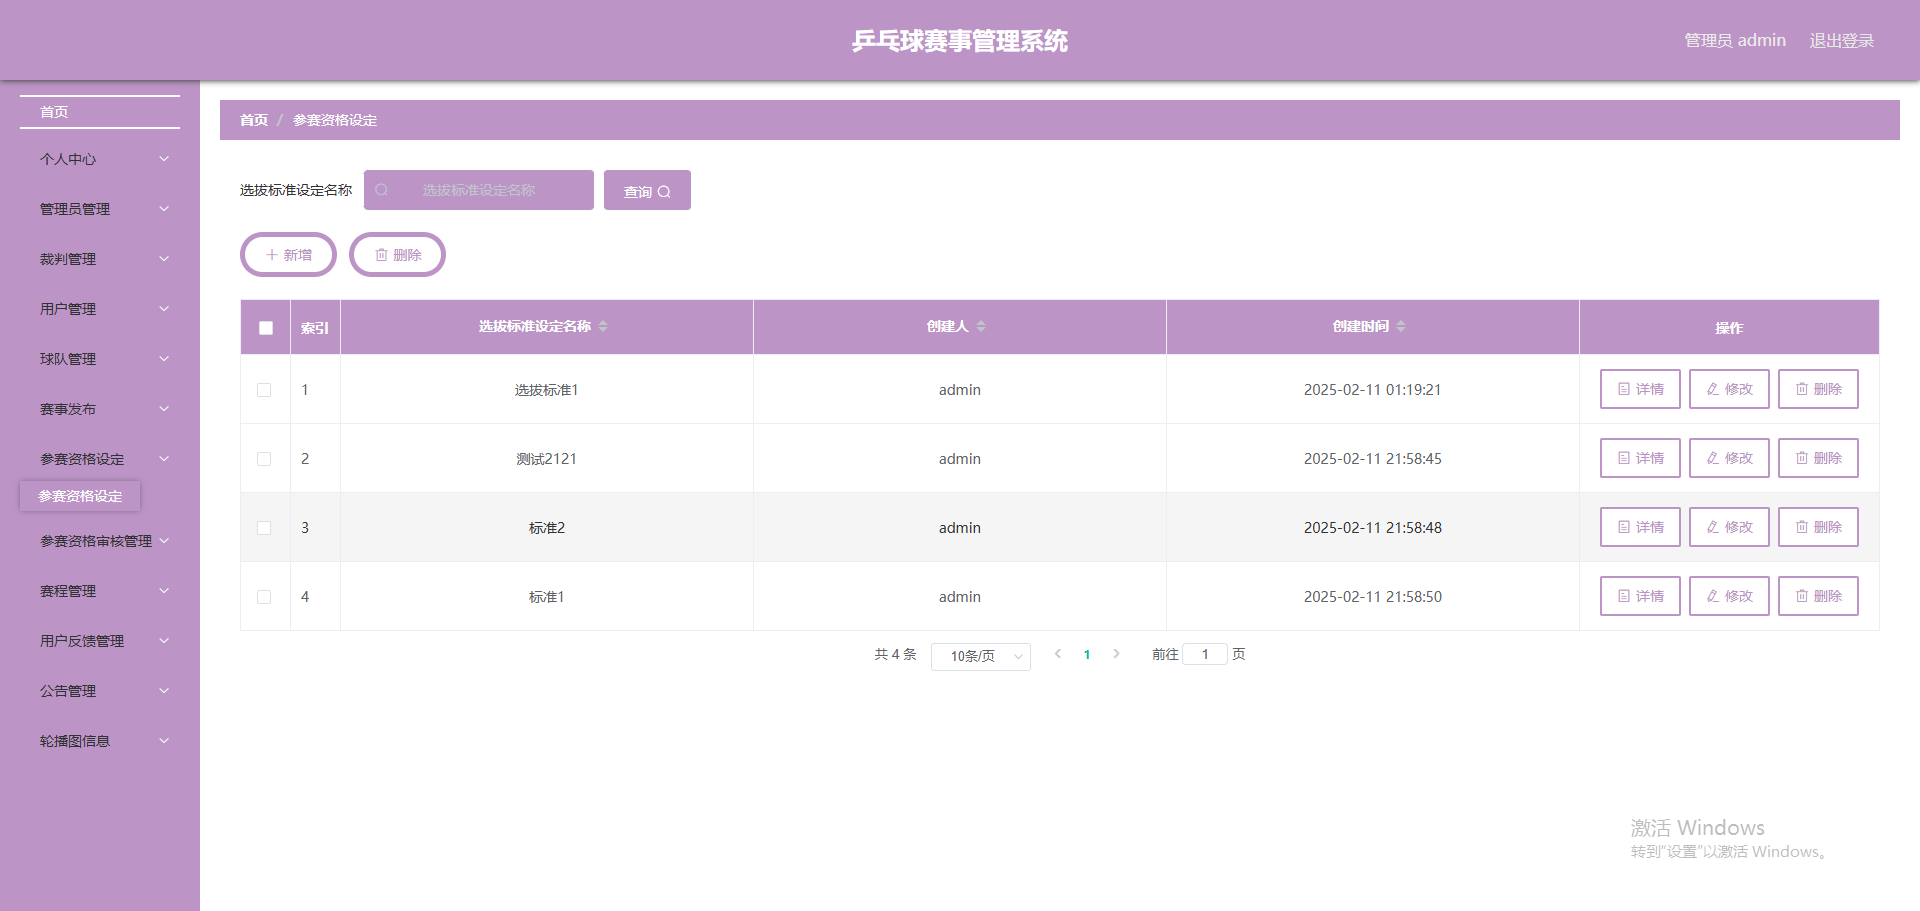The width and height of the screenshot is (1920, 911).
Task: Click 修改 for row 标准1
Action: pos(1729,596)
